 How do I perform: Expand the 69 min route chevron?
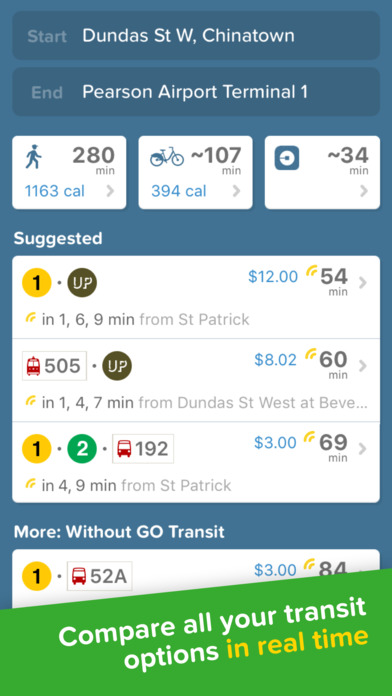click(x=363, y=449)
